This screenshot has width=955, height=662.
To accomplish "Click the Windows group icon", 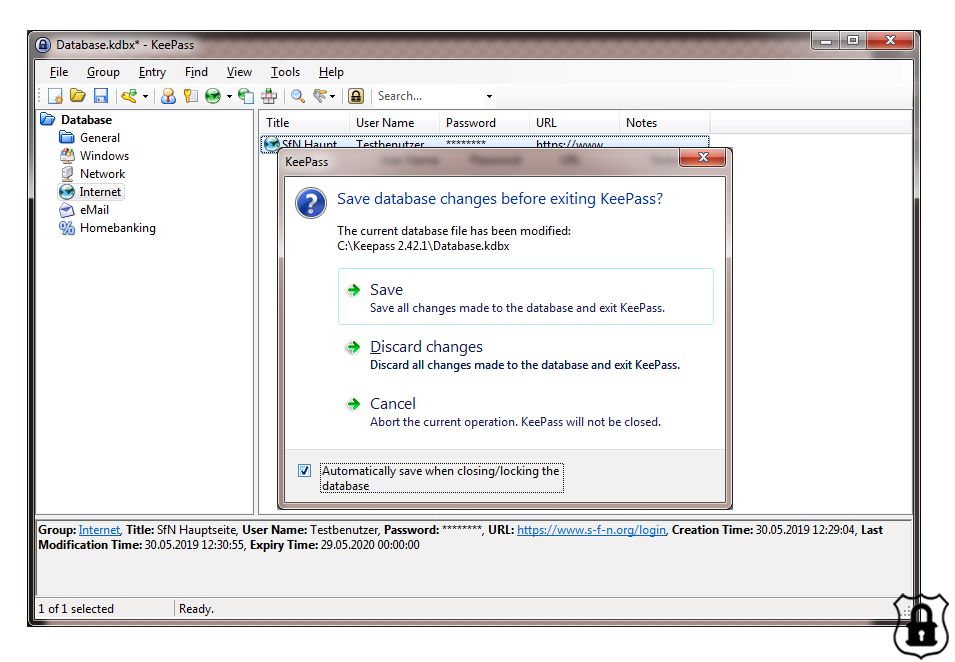I will (66, 156).
